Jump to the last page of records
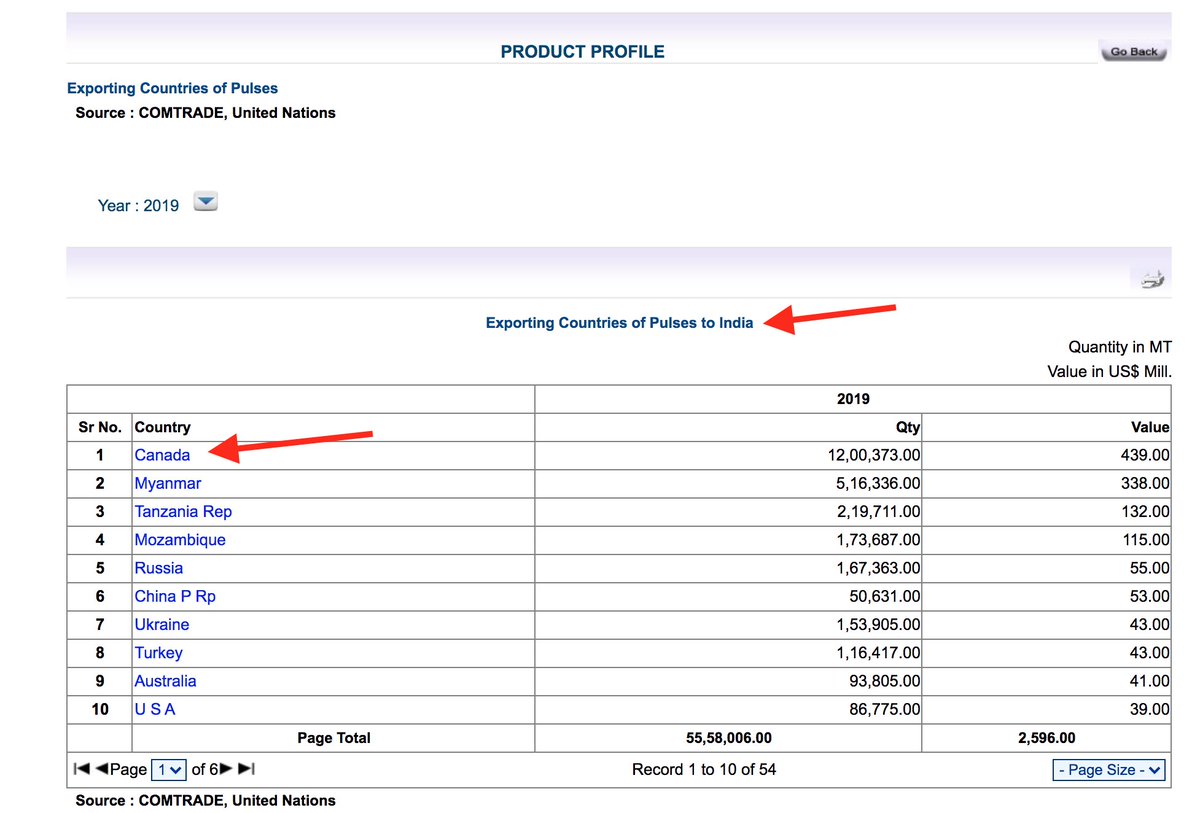Image resolution: width=1200 pixels, height=813 pixels. point(241,769)
